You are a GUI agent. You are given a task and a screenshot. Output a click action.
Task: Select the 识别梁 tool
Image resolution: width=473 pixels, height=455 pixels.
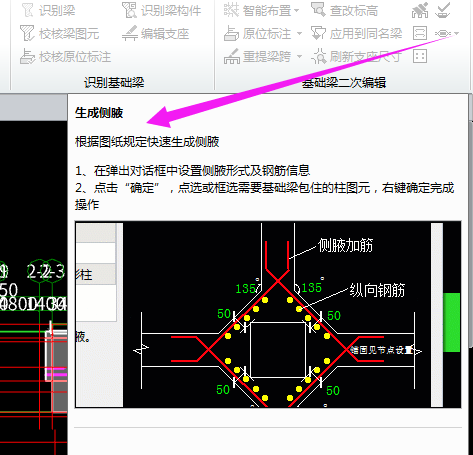(48, 10)
